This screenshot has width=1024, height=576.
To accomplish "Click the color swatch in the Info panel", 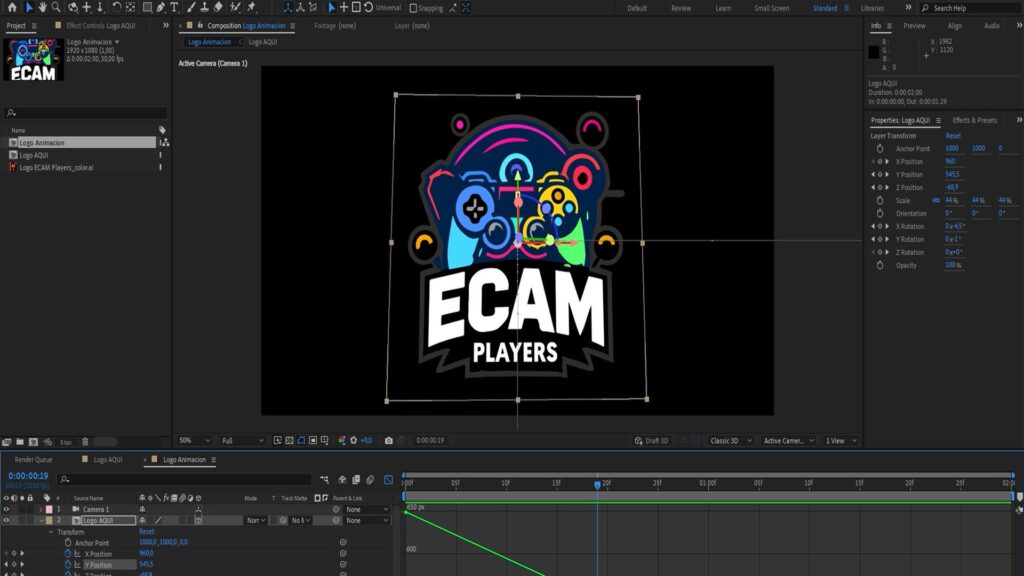I will 874,51.
